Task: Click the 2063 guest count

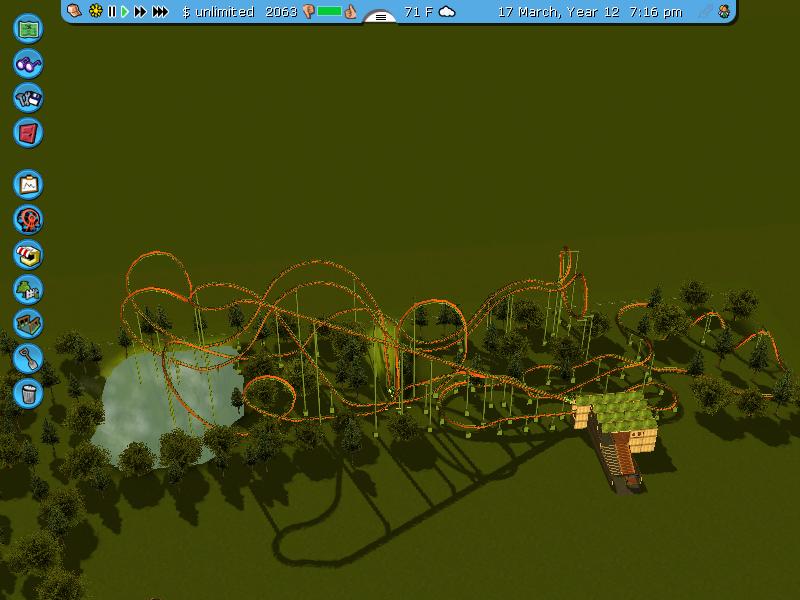Action: [281, 12]
